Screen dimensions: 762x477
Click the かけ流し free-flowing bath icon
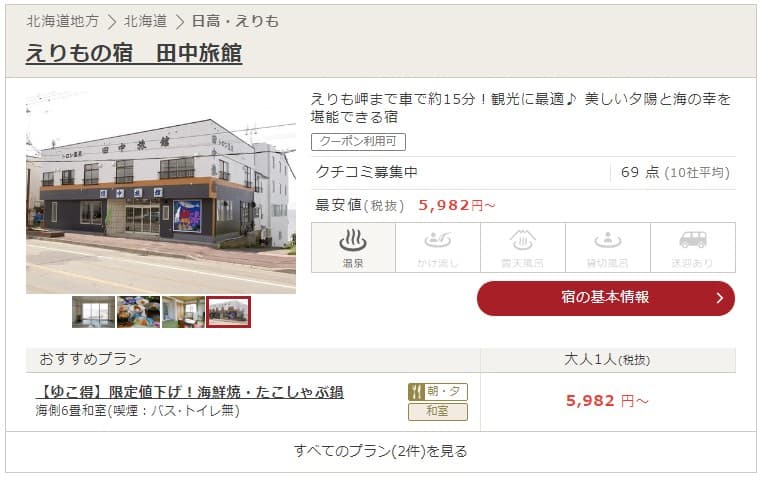point(438,248)
